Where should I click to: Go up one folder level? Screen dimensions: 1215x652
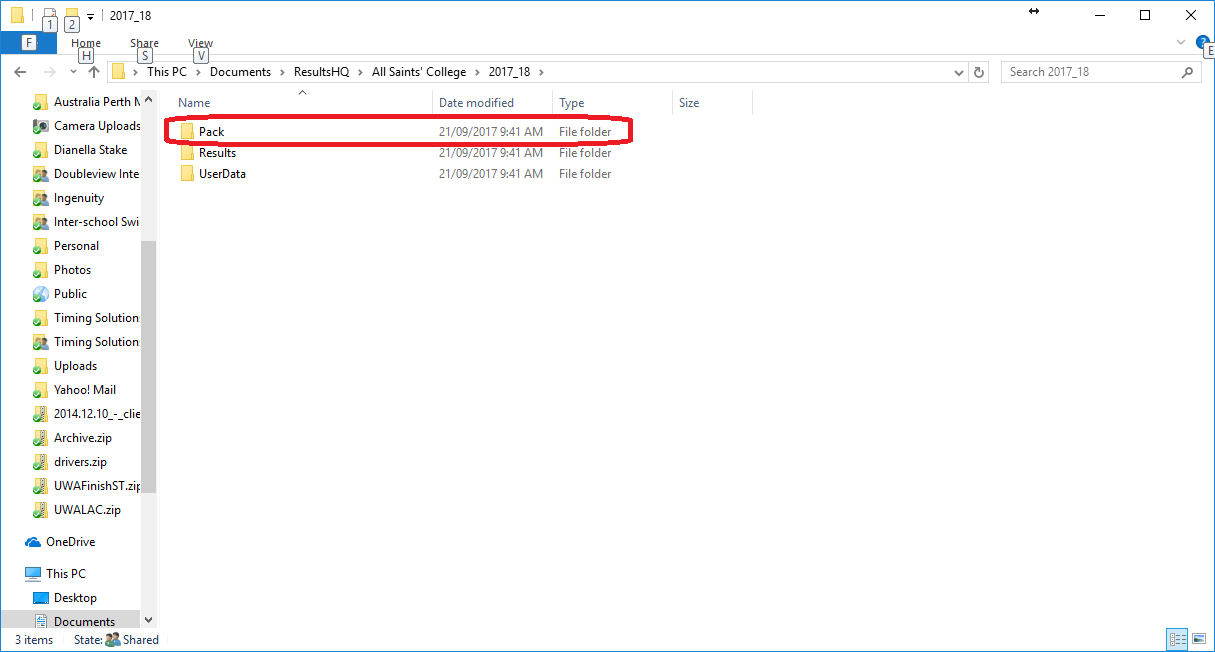click(x=94, y=72)
